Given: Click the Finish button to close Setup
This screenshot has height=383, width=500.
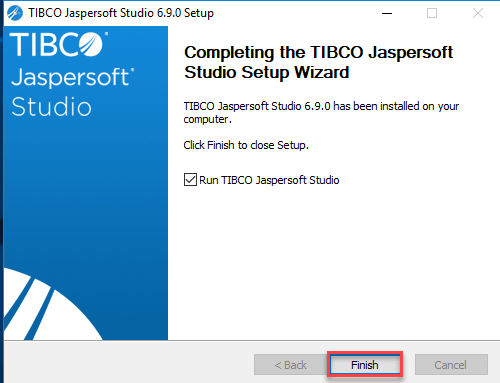Looking at the screenshot, I should [x=365, y=365].
